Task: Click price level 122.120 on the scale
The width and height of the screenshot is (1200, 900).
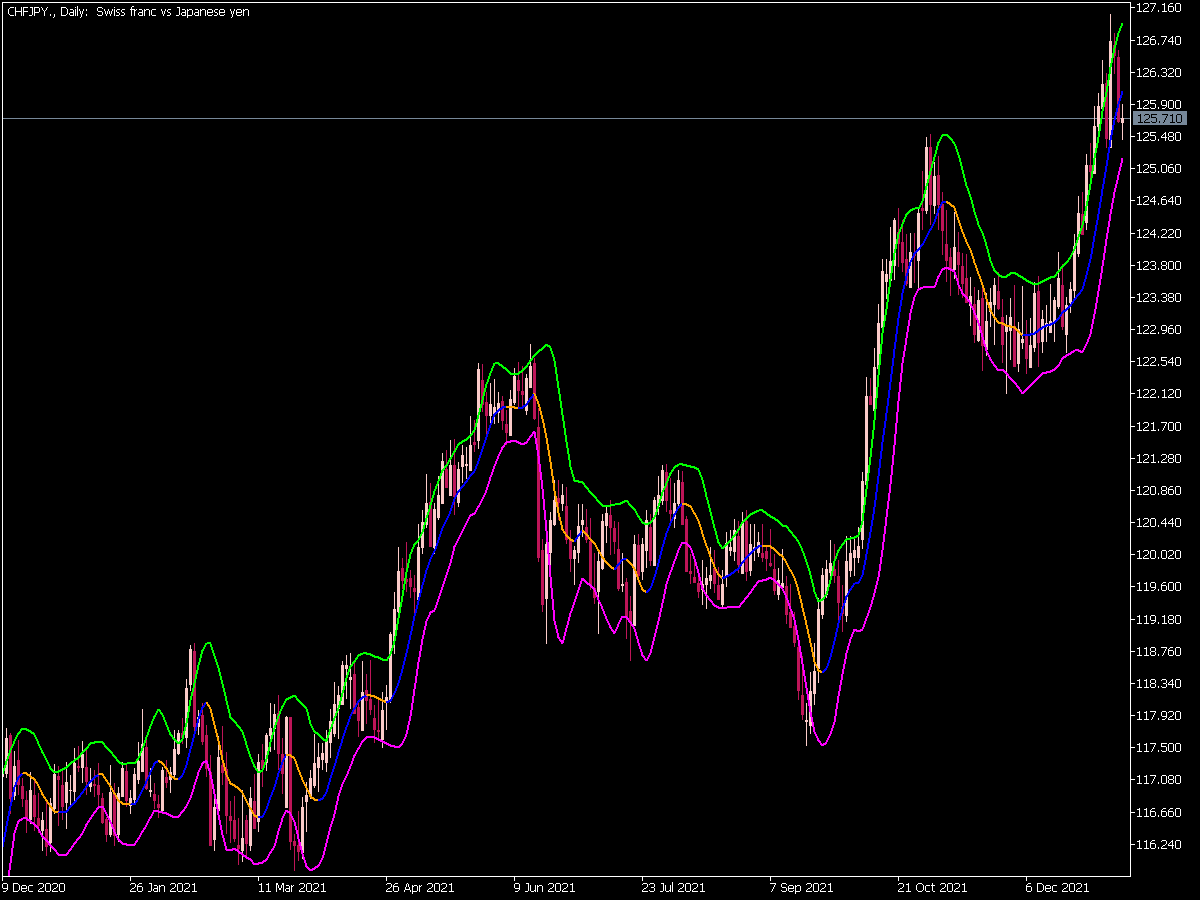Action: click(x=1160, y=394)
